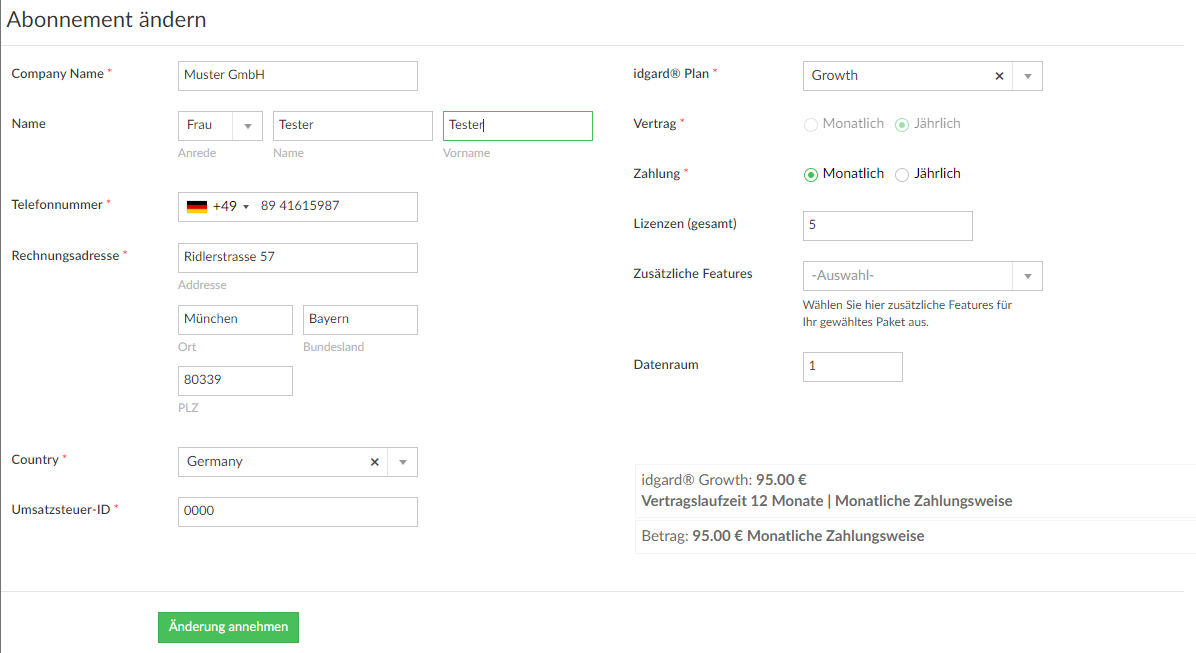
Task: Click the Rechnungsadresse street field
Action: click(x=297, y=258)
